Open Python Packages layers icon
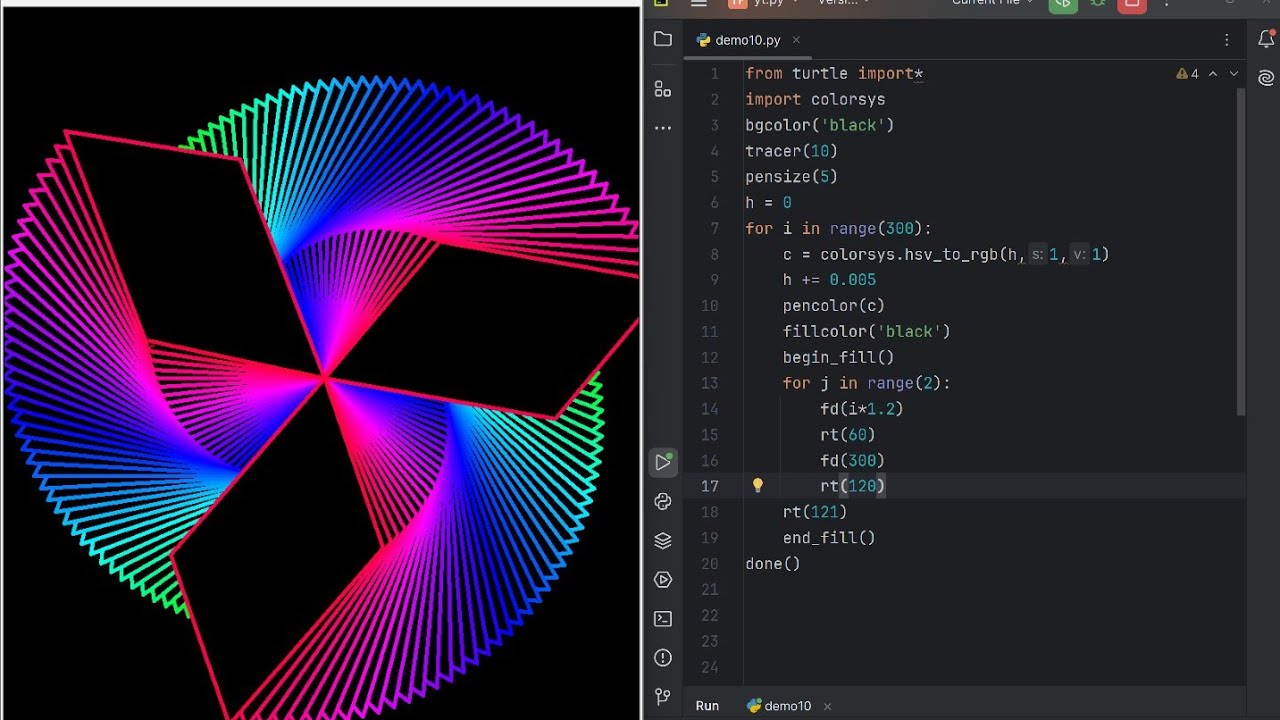 pos(662,541)
